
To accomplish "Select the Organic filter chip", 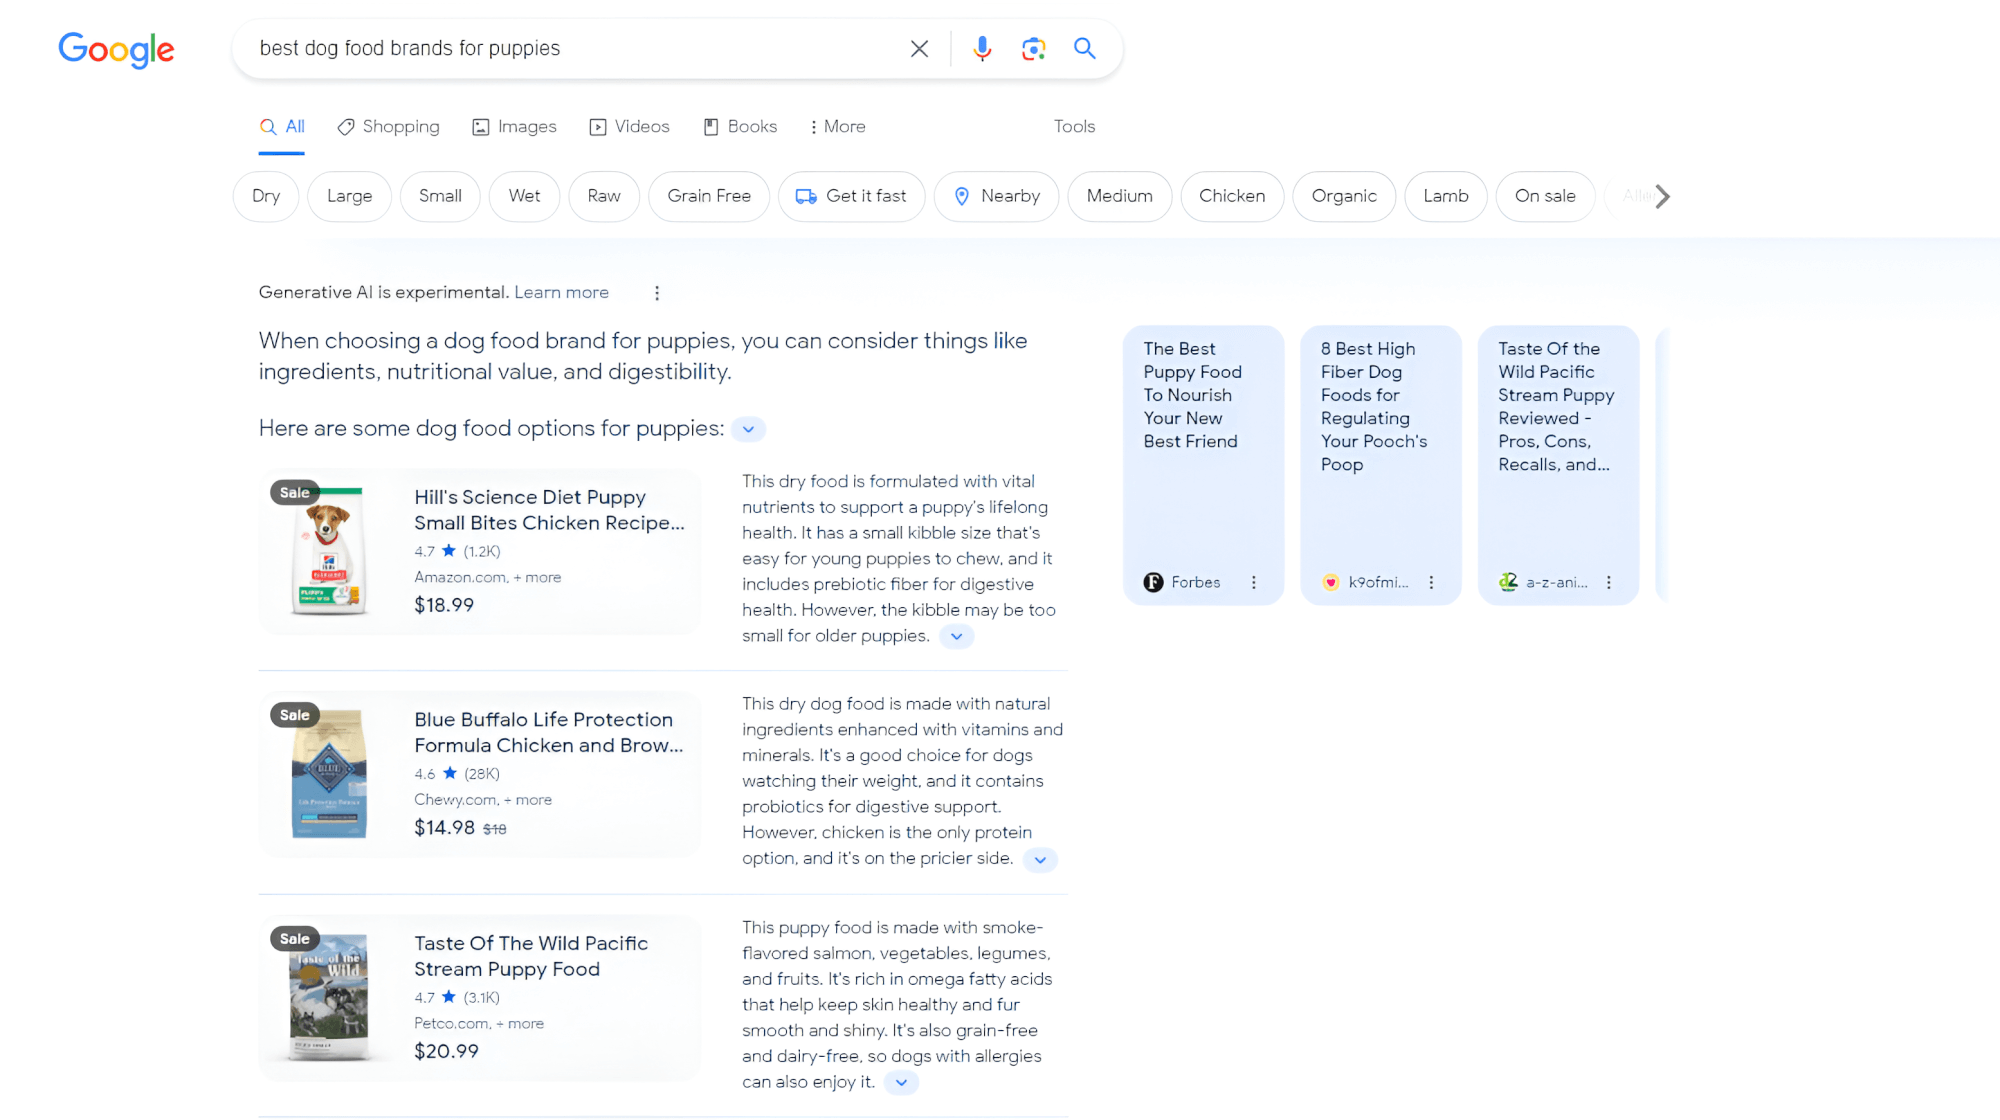I will click(1344, 196).
